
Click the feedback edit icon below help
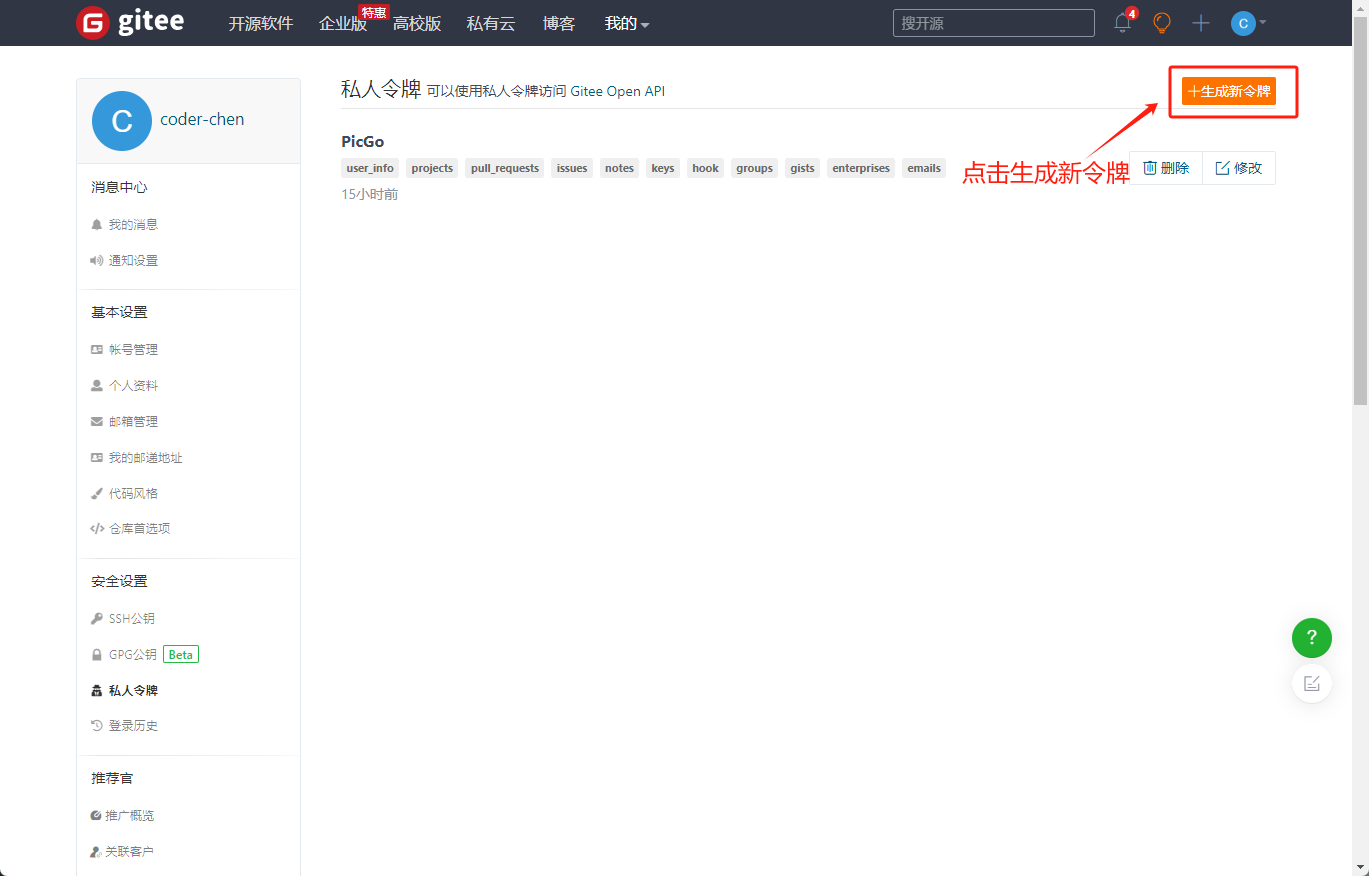click(x=1312, y=684)
